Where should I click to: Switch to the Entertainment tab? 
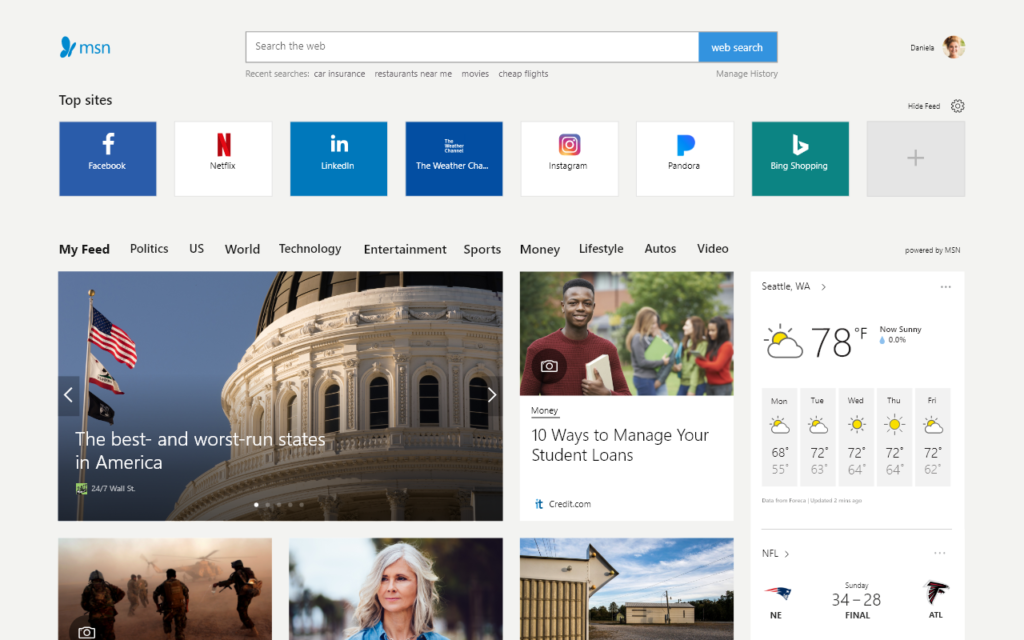[405, 249]
